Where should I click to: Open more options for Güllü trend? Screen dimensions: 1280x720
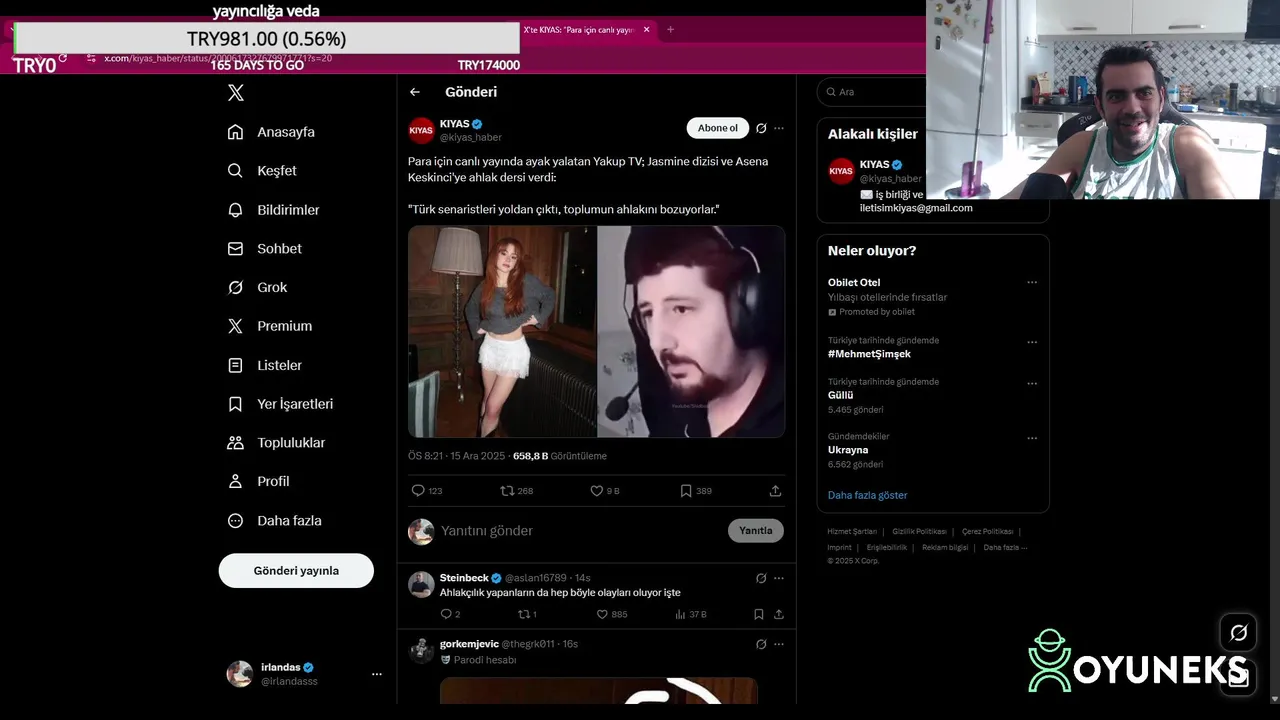[x=1032, y=383]
